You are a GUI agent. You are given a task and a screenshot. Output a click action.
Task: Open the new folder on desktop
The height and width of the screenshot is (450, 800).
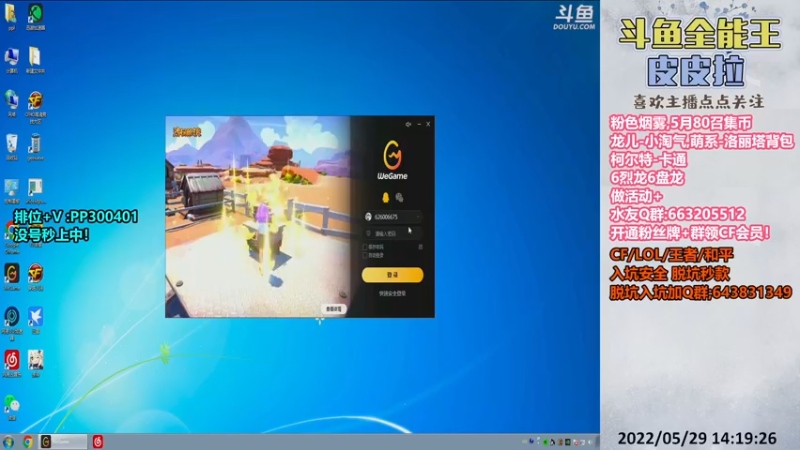pos(35,60)
